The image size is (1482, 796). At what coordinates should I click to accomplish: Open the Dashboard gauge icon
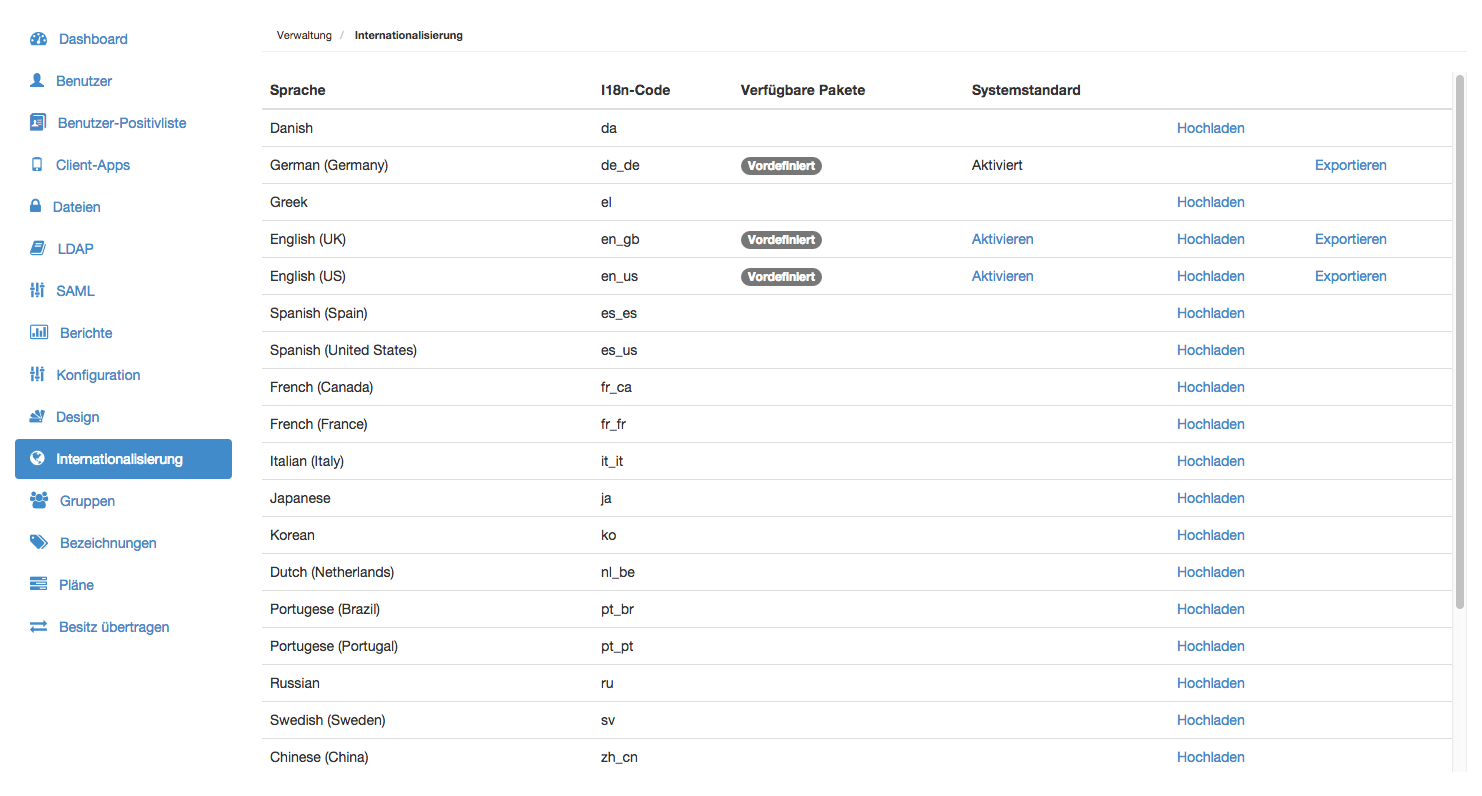pos(39,39)
